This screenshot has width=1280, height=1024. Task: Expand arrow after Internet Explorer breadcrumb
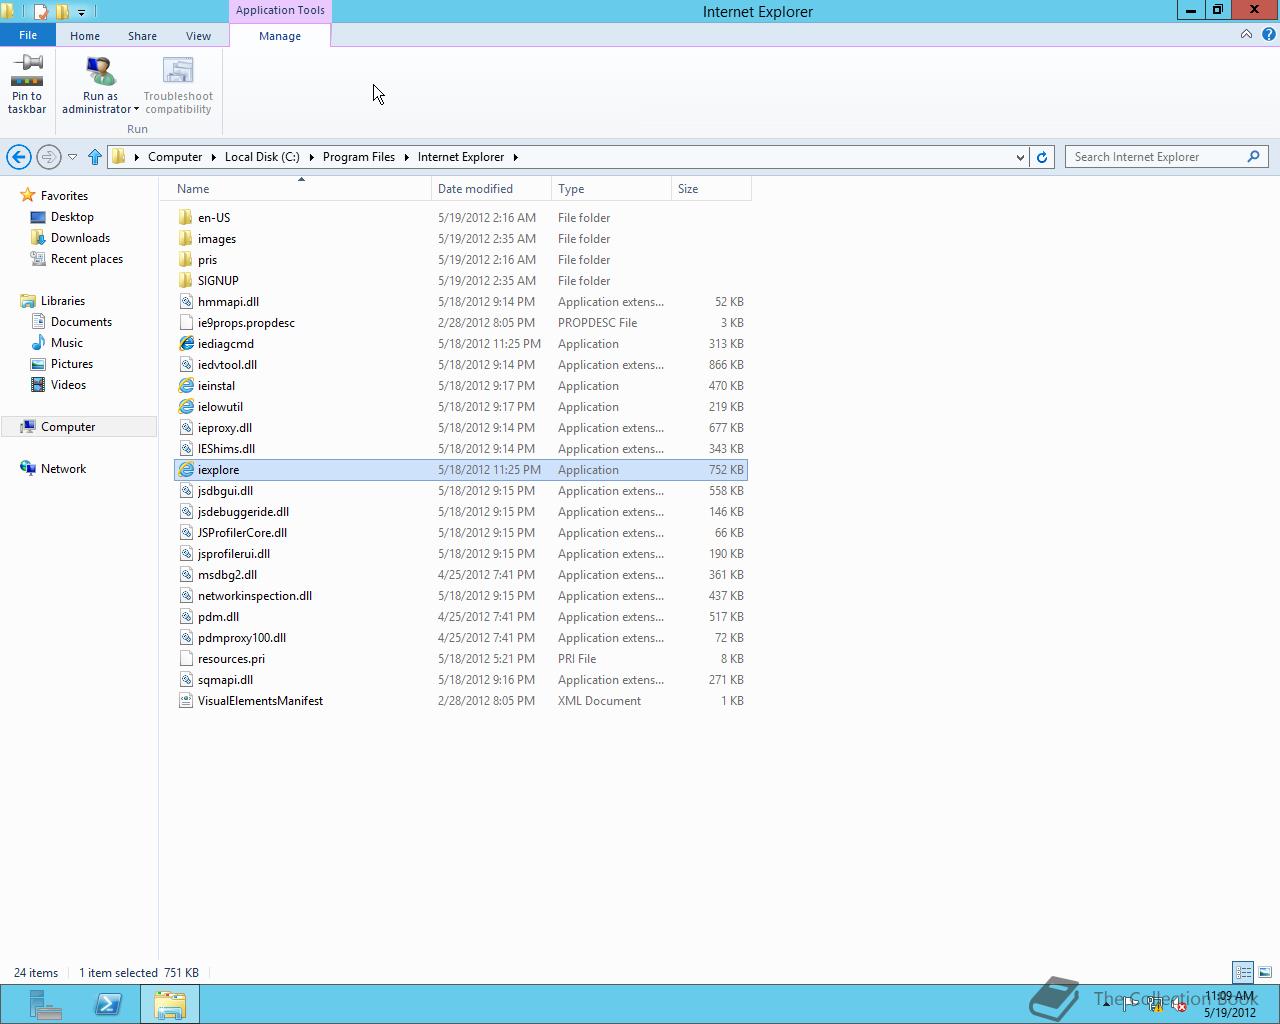(516, 157)
